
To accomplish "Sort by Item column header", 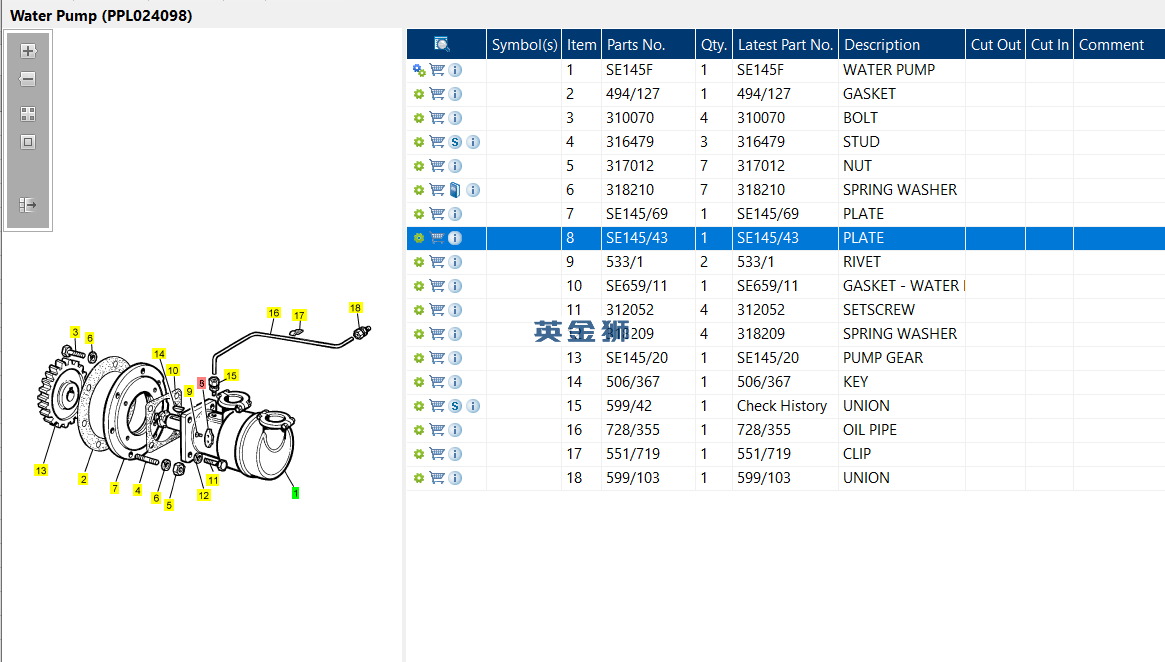I will point(582,45).
